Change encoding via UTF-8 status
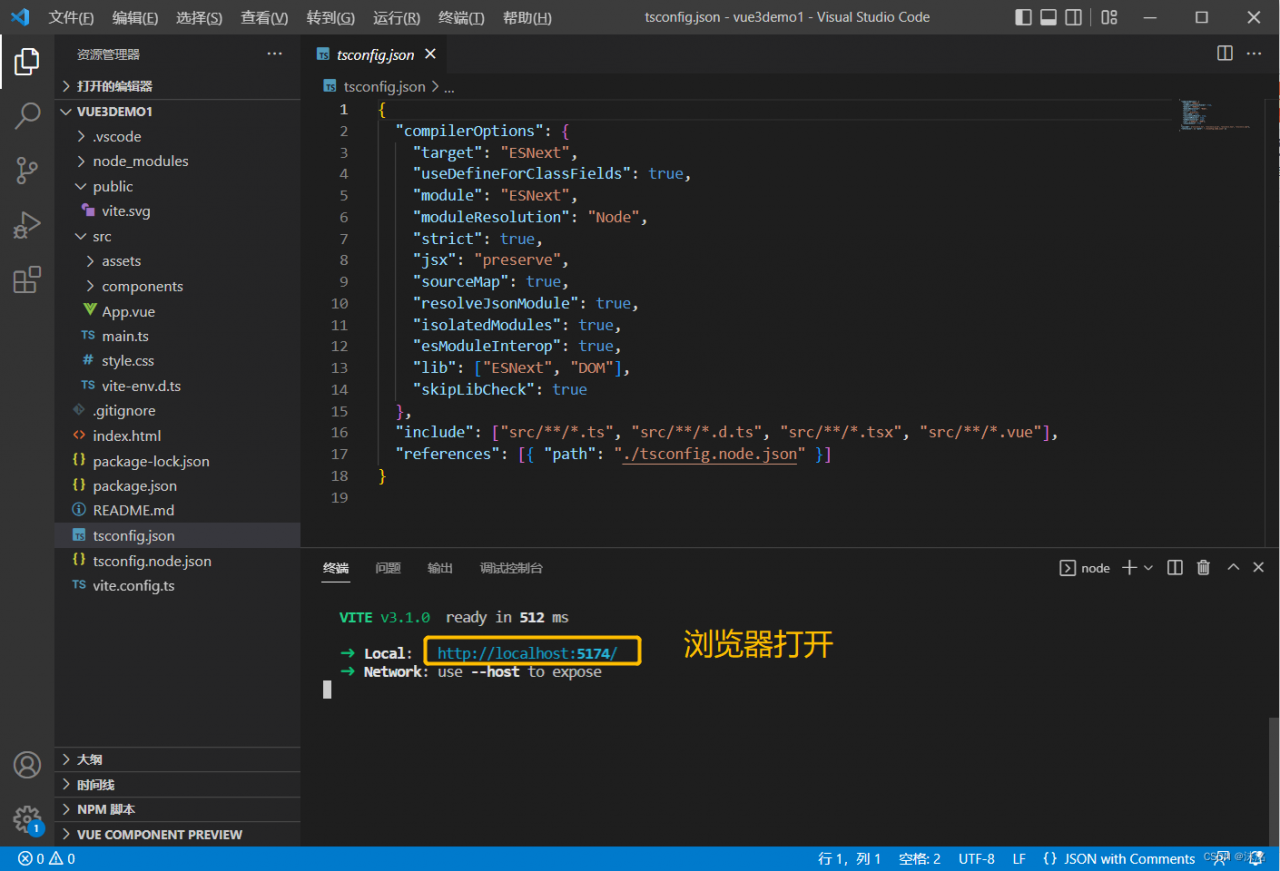This screenshot has width=1280, height=871. coord(977,859)
